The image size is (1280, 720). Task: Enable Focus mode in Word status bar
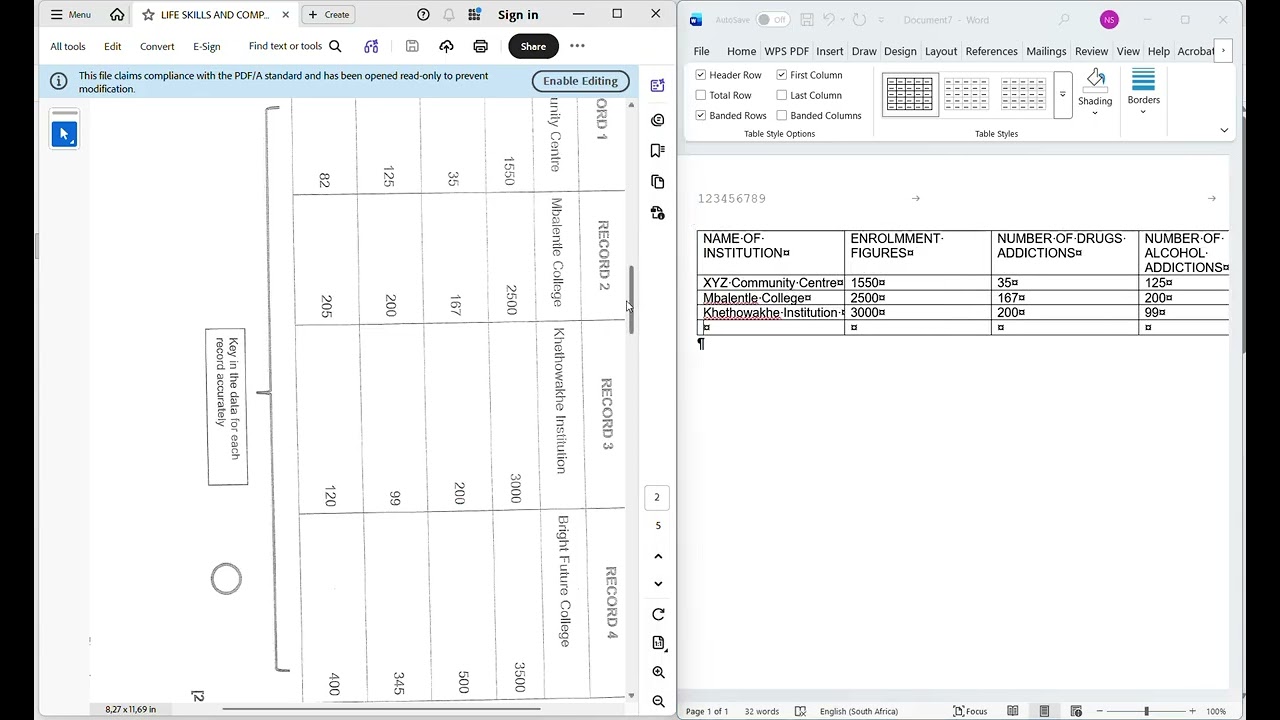970,711
